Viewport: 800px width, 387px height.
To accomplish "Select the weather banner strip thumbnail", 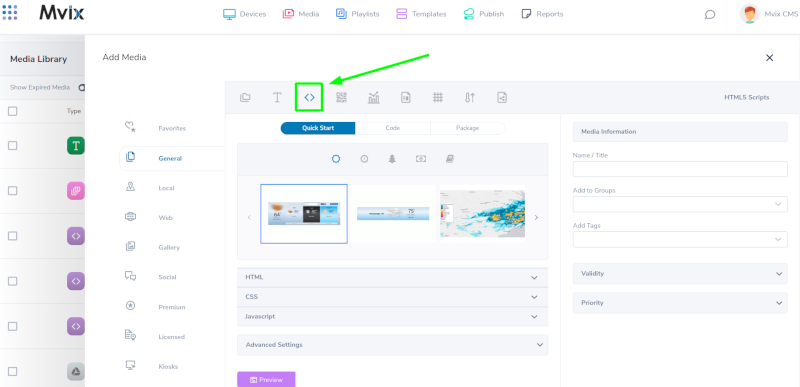I will pos(393,214).
